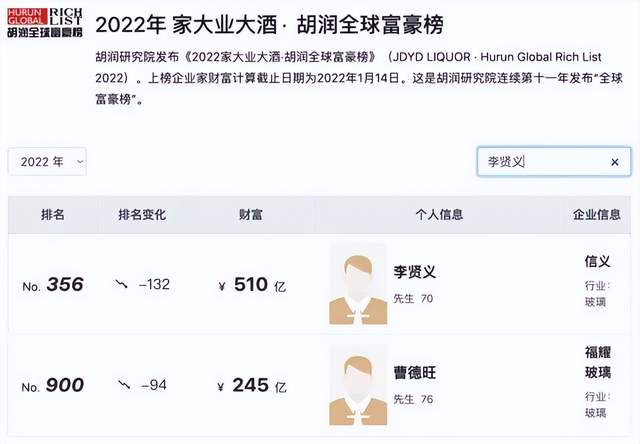Click the 福耀玻璃 company name
This screenshot has height=444, width=640.
click(597, 362)
